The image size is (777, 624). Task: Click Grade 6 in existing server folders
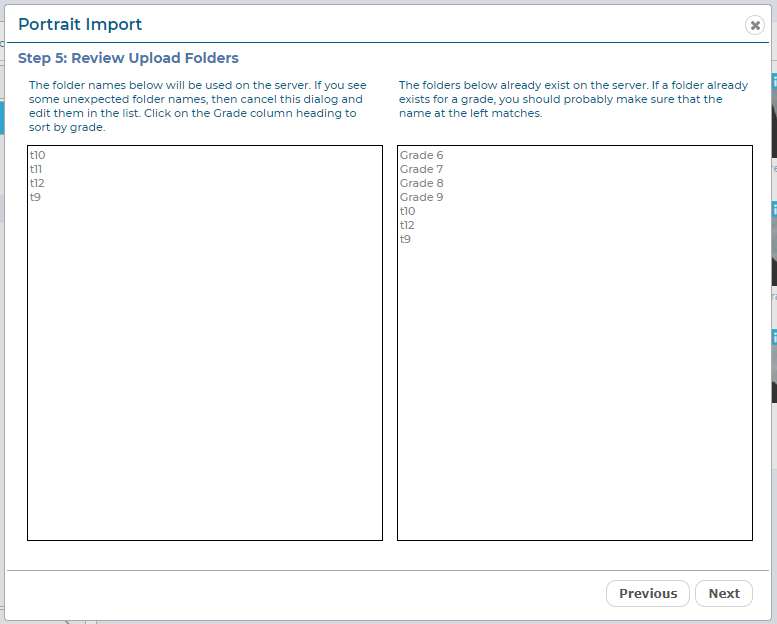[x=421, y=155]
